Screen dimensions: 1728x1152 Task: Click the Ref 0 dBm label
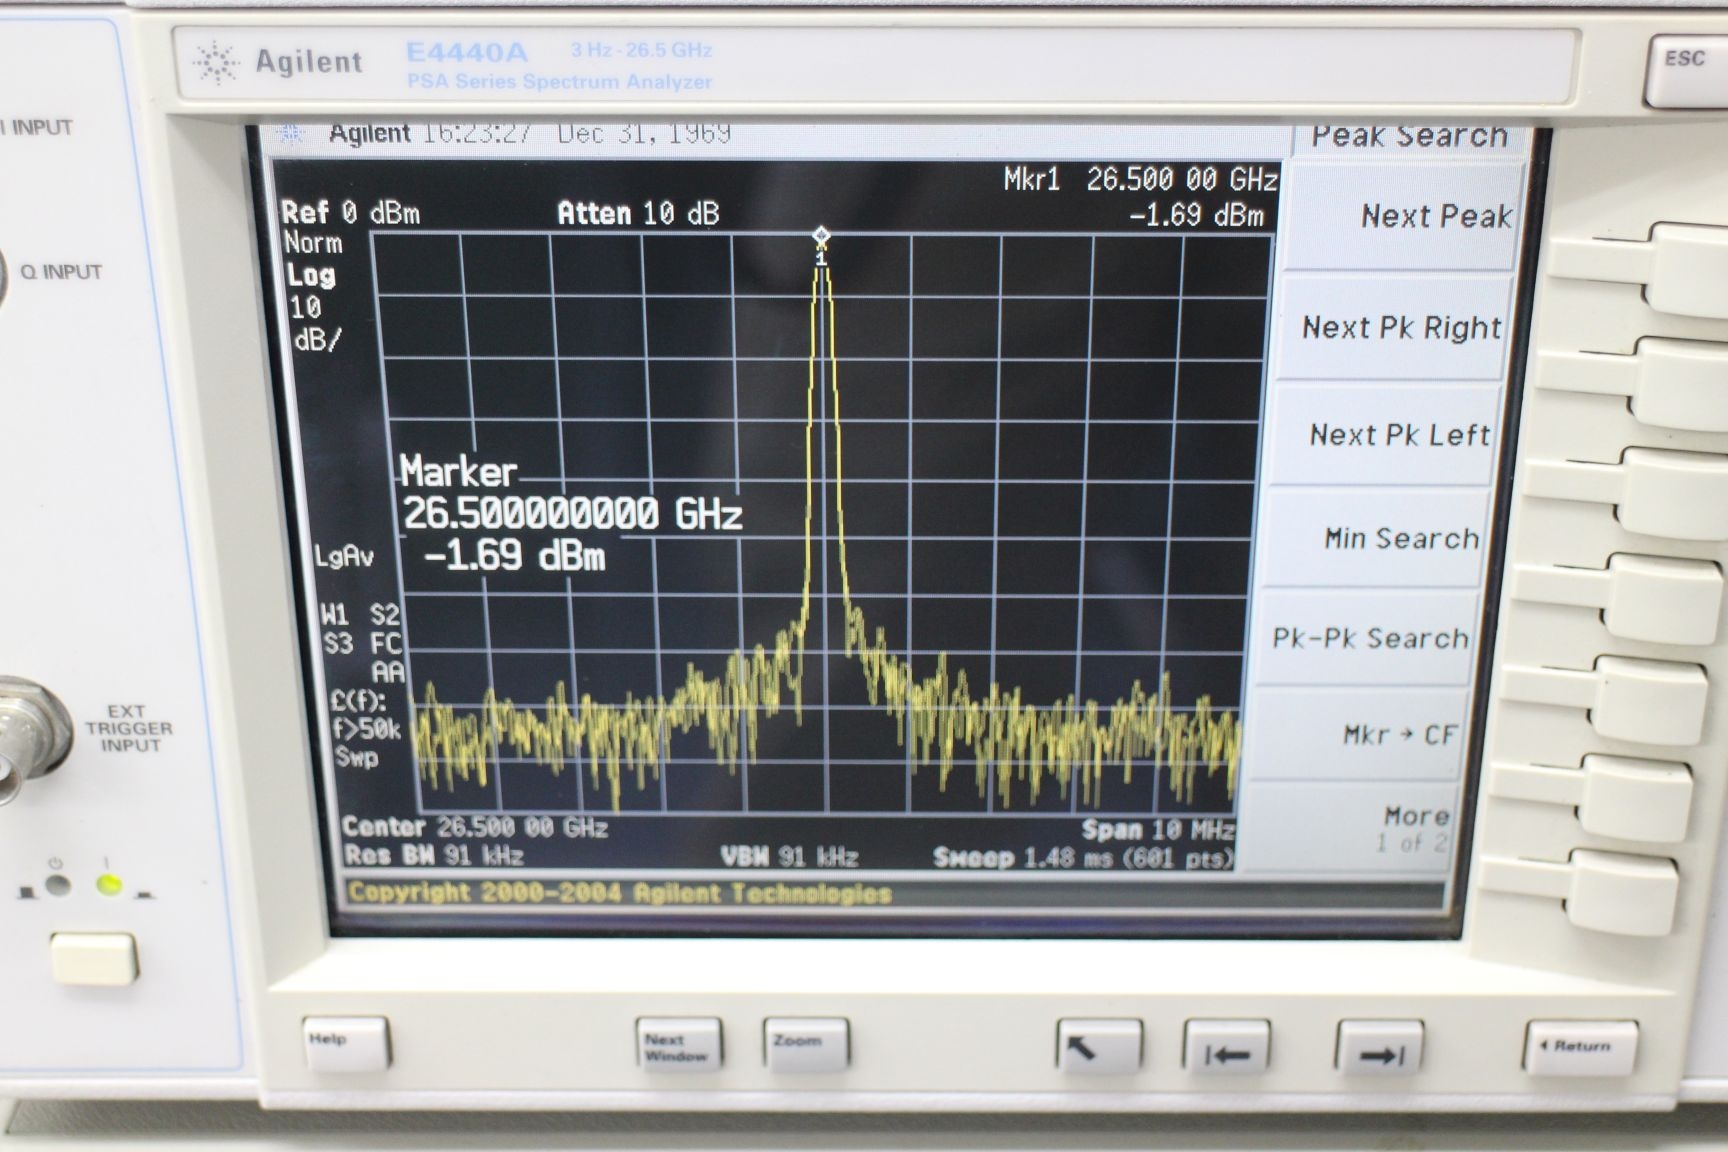[x=350, y=213]
